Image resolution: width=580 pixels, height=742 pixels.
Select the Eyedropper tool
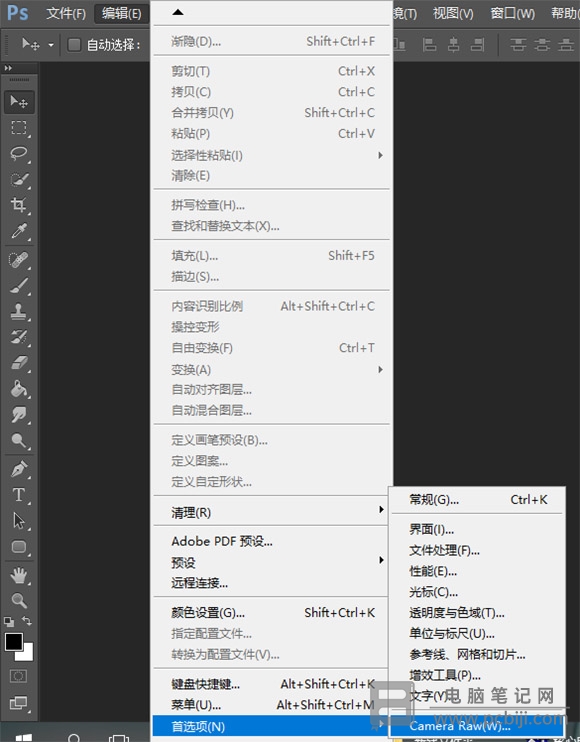19,230
